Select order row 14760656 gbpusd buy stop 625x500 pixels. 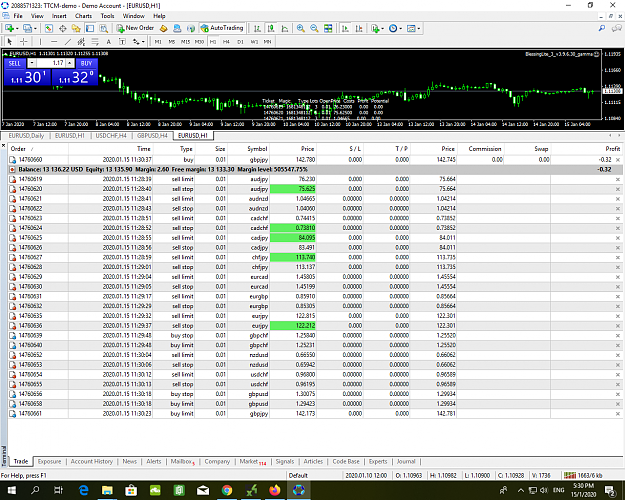315,394
